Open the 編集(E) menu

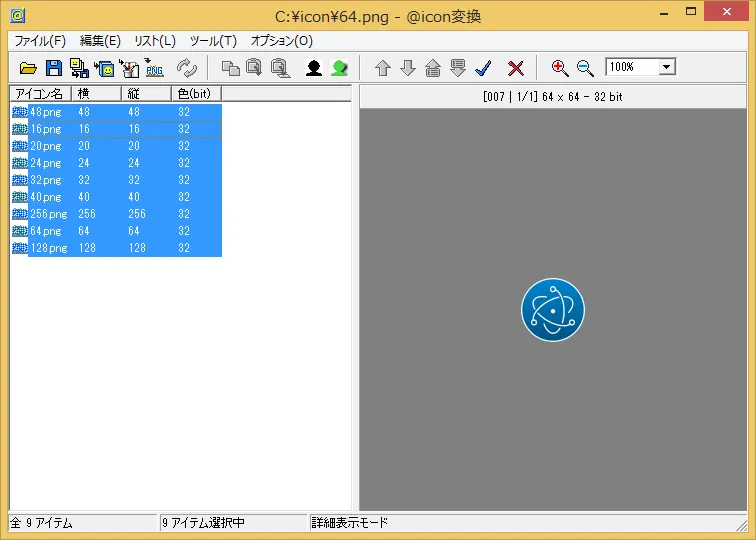click(x=100, y=41)
